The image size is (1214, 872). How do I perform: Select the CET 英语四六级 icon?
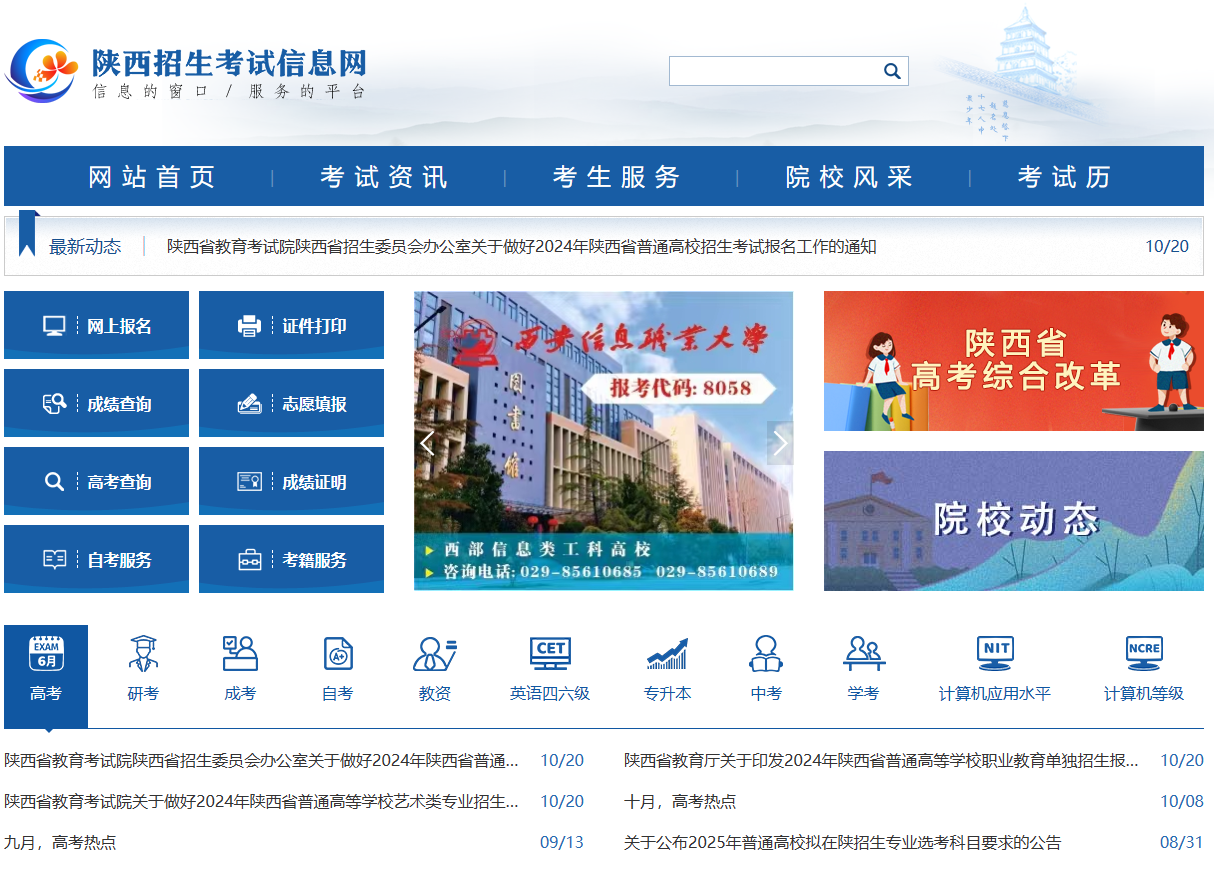(x=550, y=653)
